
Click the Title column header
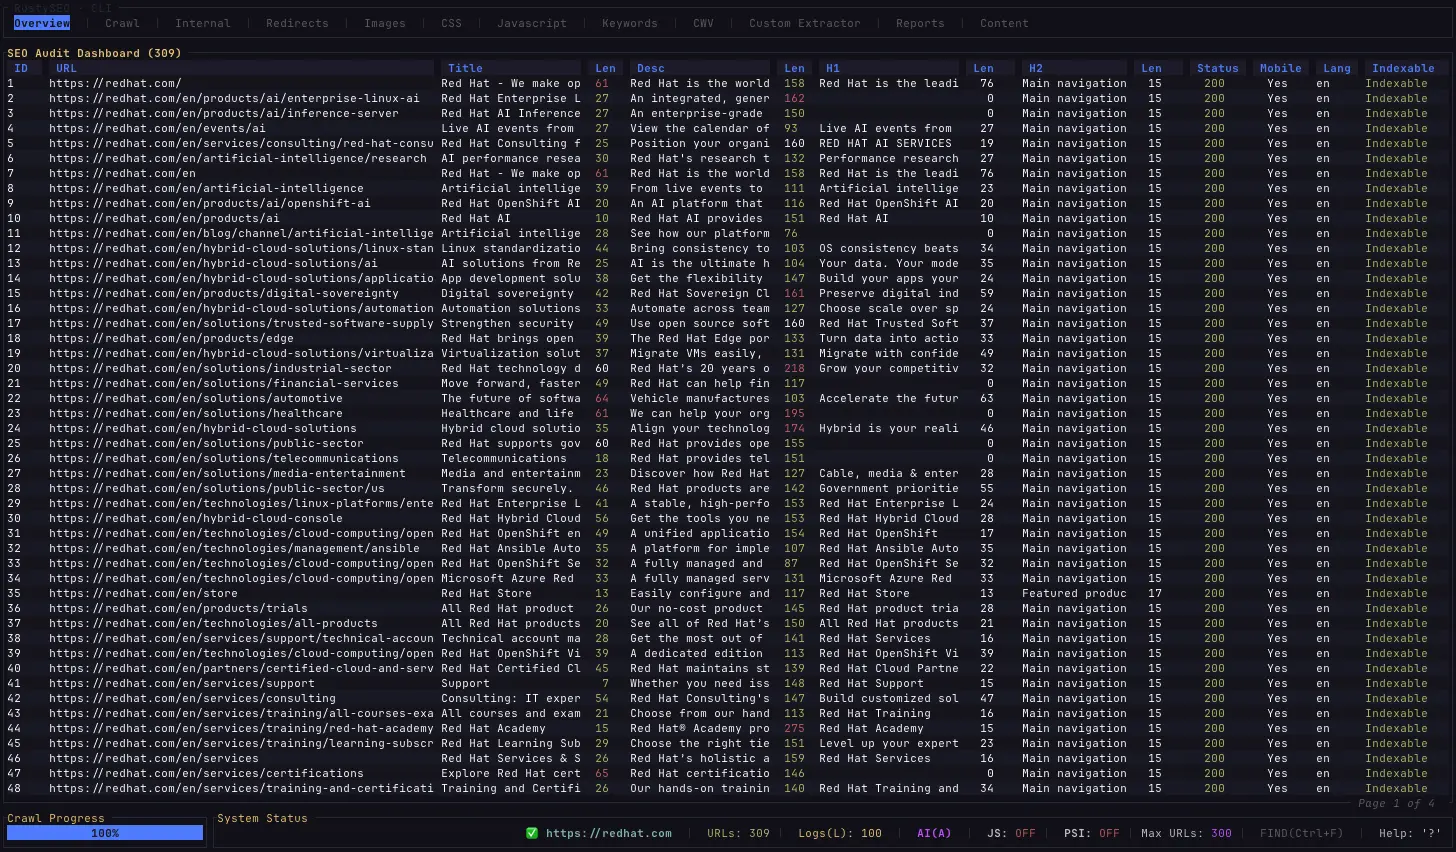pyautogui.click(x=465, y=68)
